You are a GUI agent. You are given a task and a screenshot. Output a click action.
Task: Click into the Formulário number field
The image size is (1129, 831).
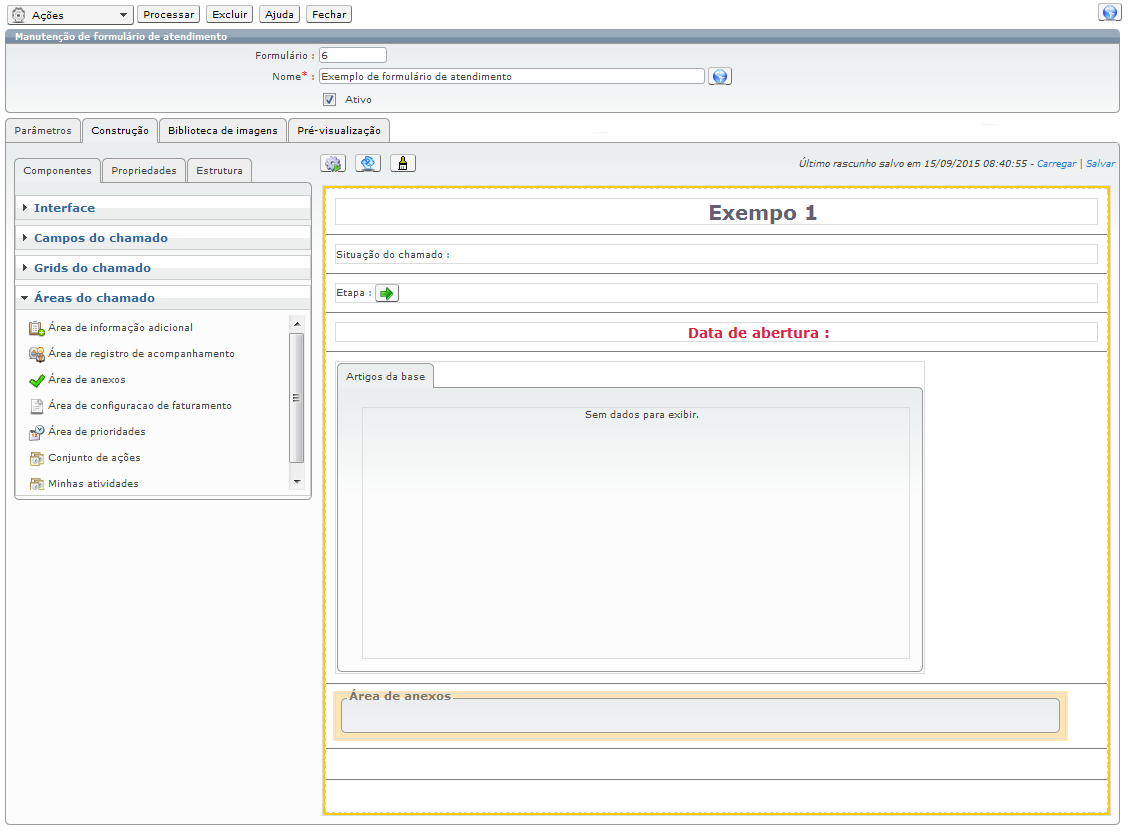353,55
